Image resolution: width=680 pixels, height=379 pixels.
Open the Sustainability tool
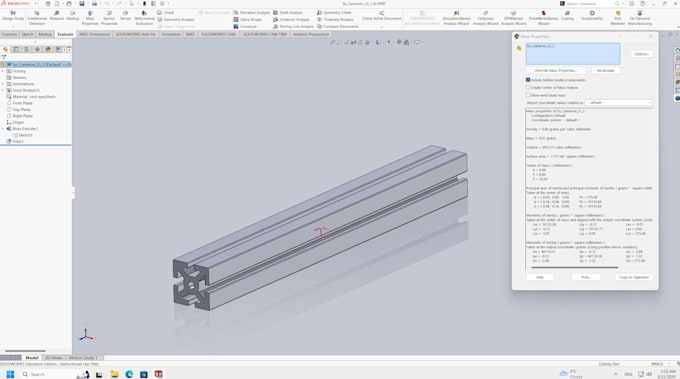(x=592, y=16)
